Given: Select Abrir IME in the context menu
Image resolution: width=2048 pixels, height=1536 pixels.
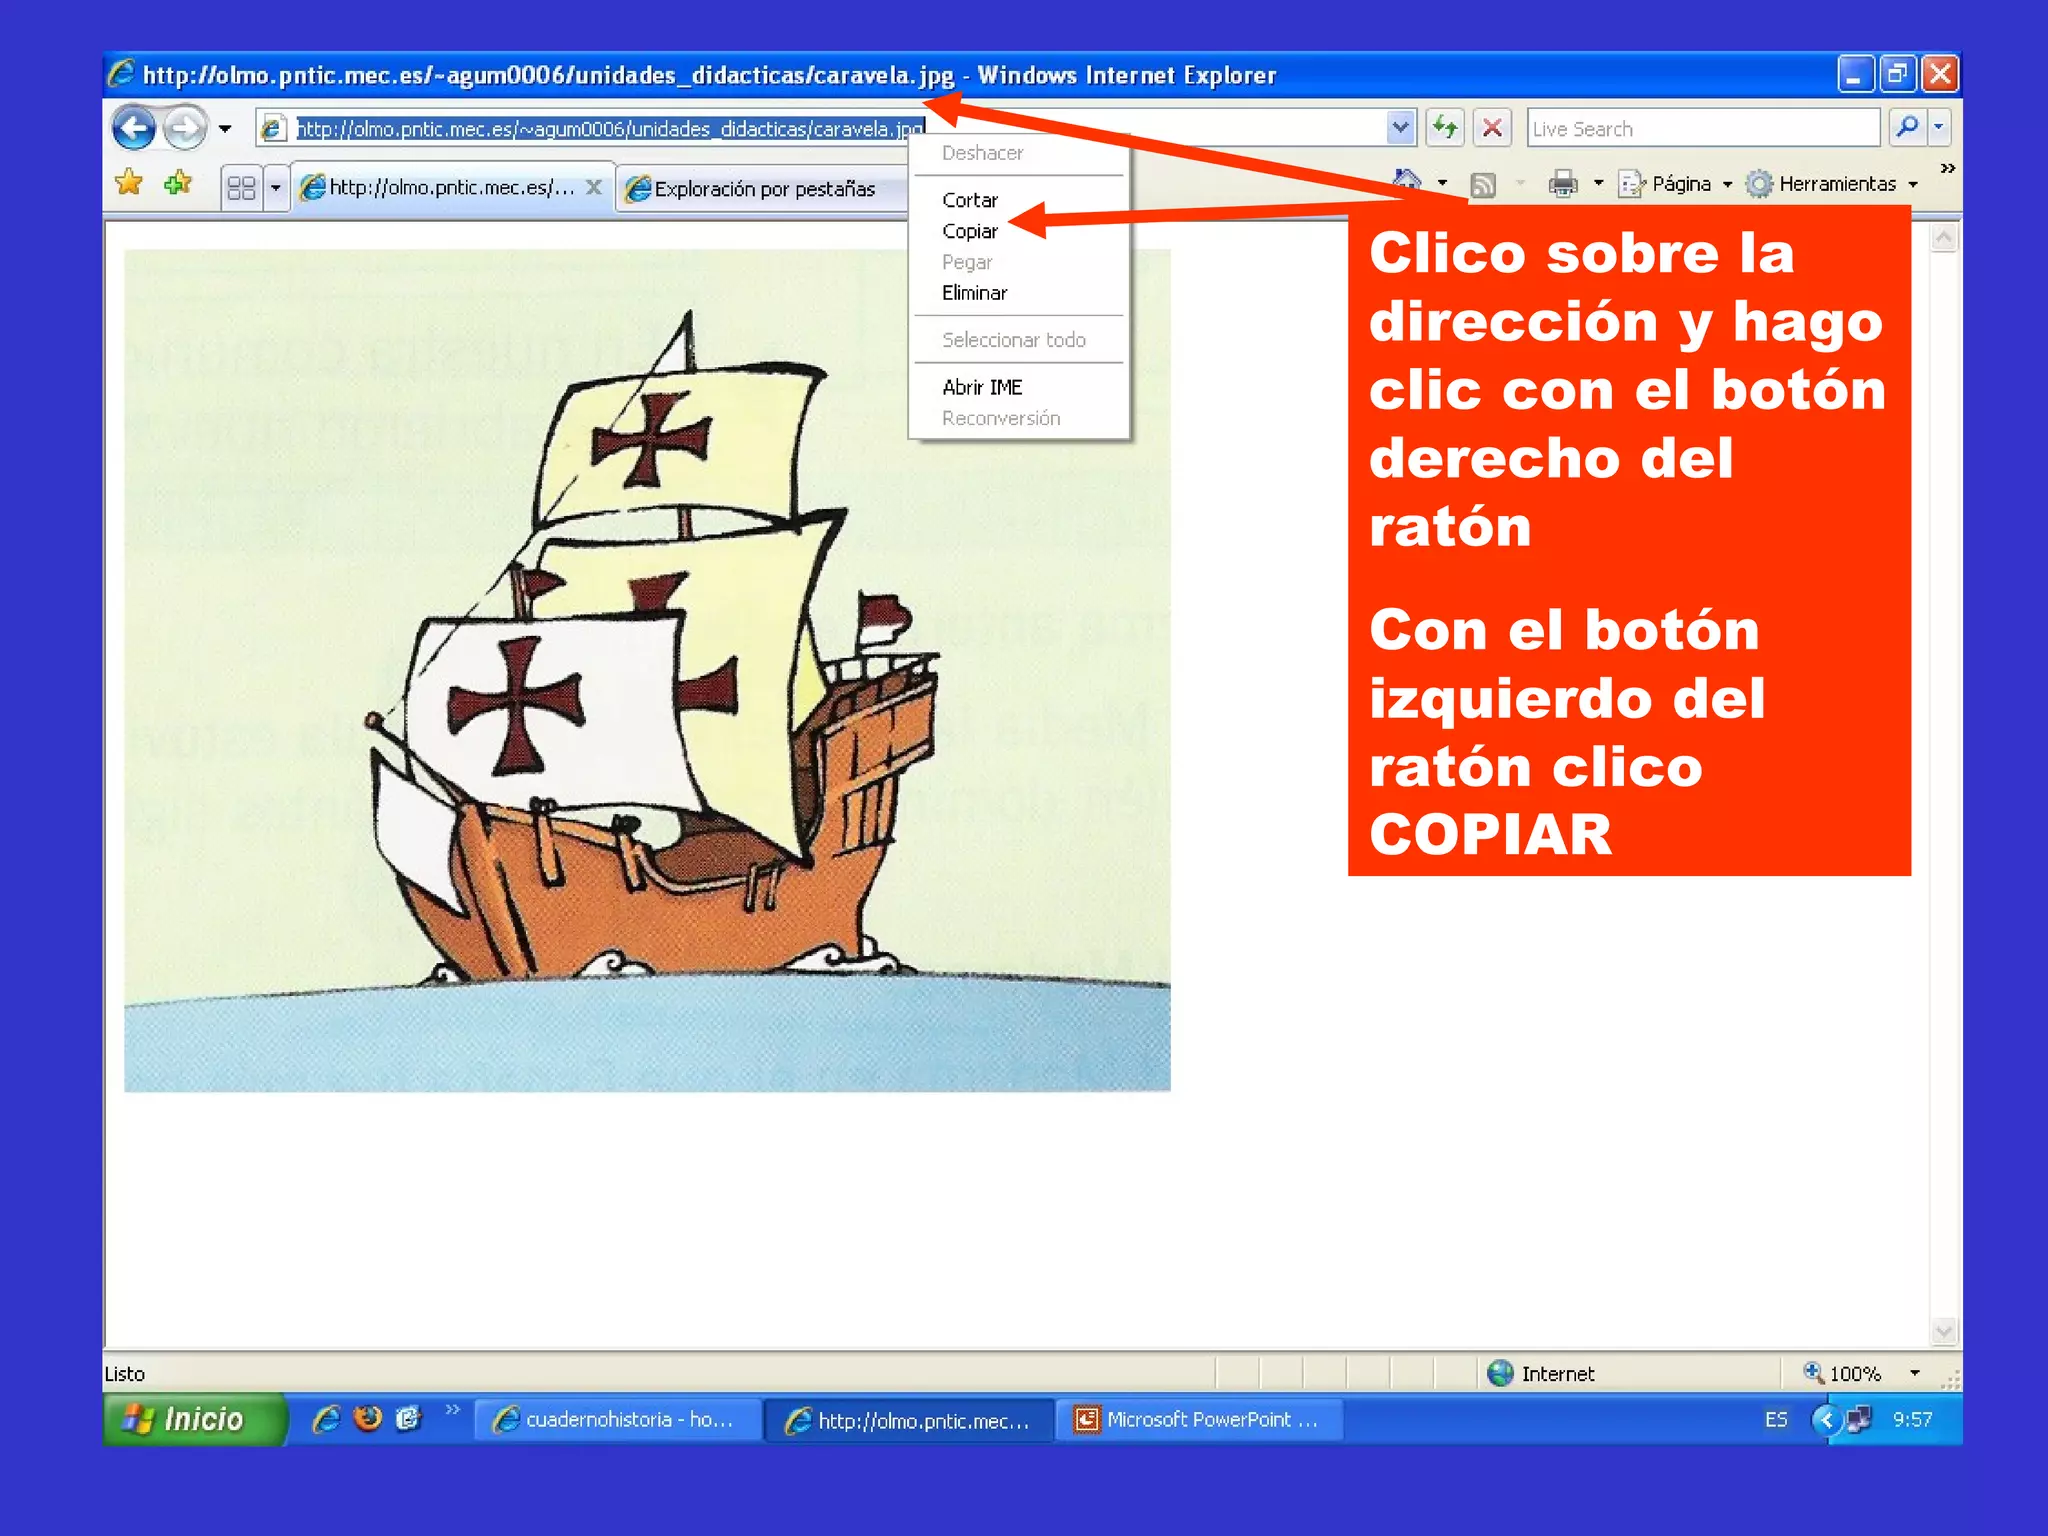Looking at the screenshot, I should 1019,387.
